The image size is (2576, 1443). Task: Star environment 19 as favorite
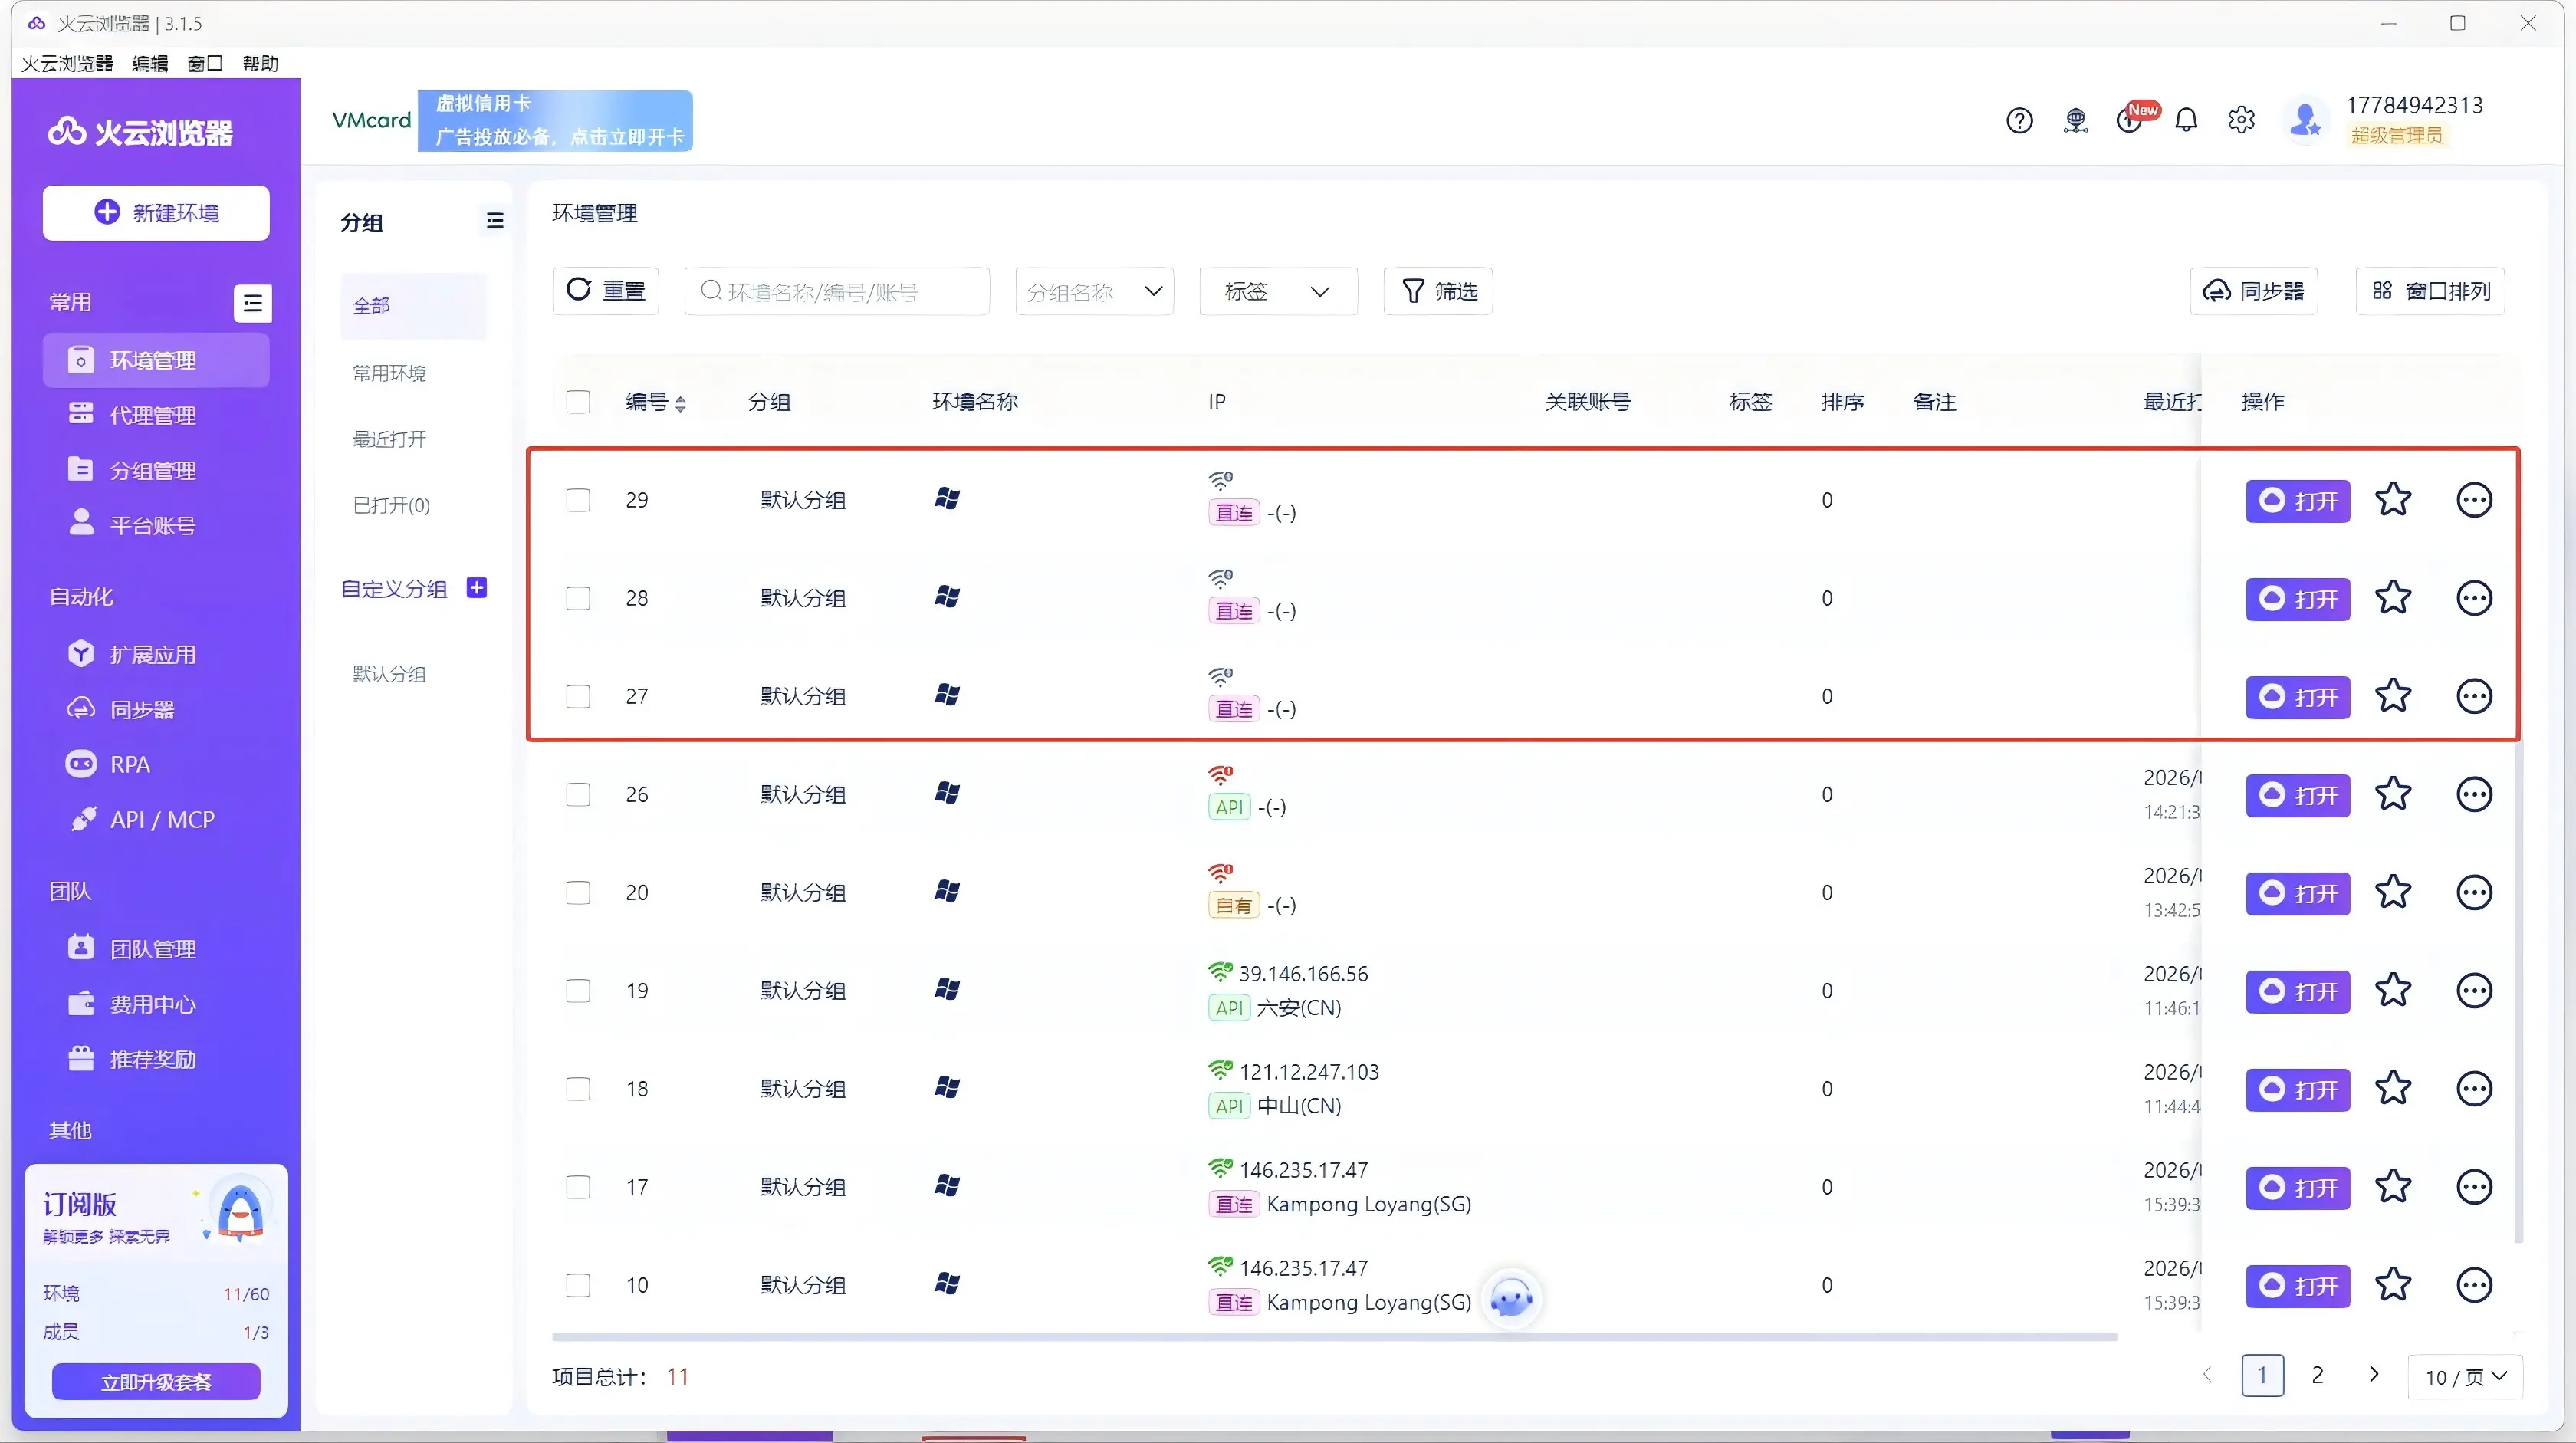[2393, 990]
